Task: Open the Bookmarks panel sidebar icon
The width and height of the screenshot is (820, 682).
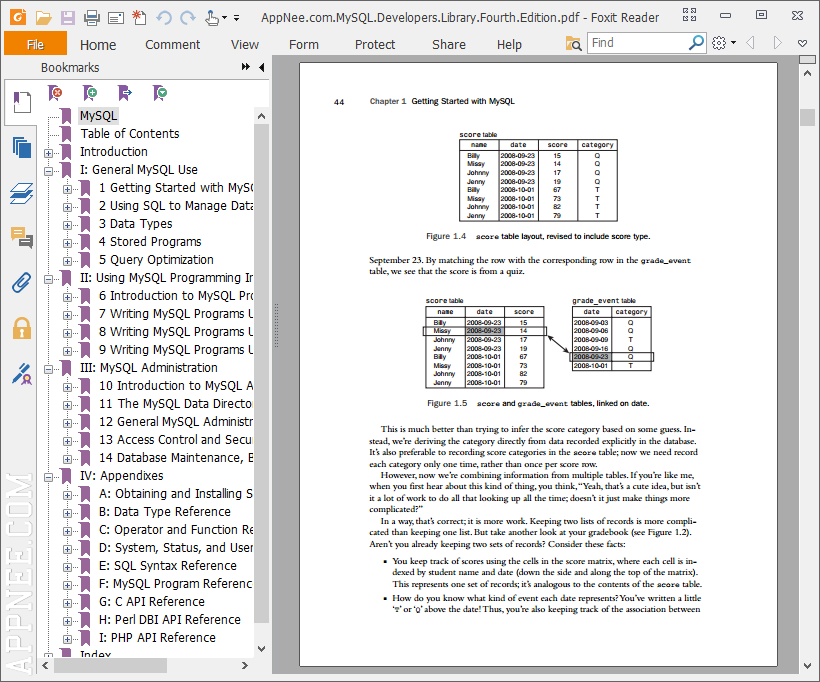Action: pyautogui.click(x=21, y=102)
